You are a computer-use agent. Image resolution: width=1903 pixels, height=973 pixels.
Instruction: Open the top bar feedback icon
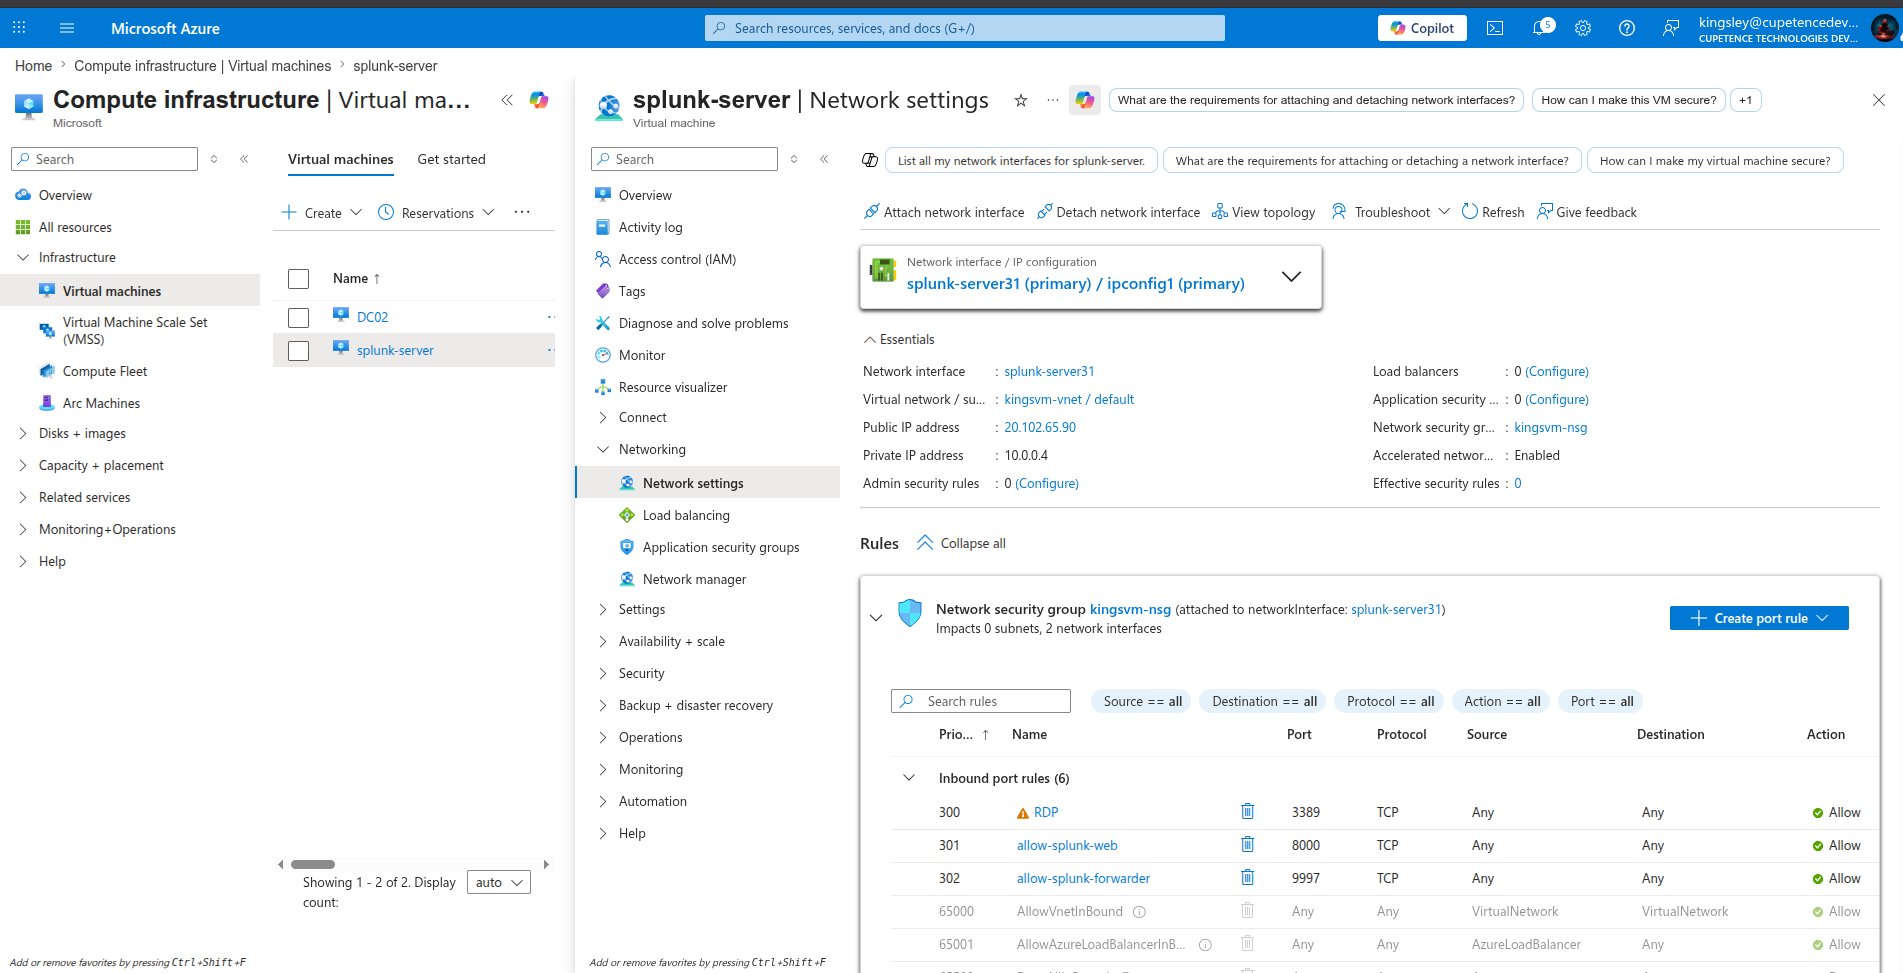(x=1671, y=28)
